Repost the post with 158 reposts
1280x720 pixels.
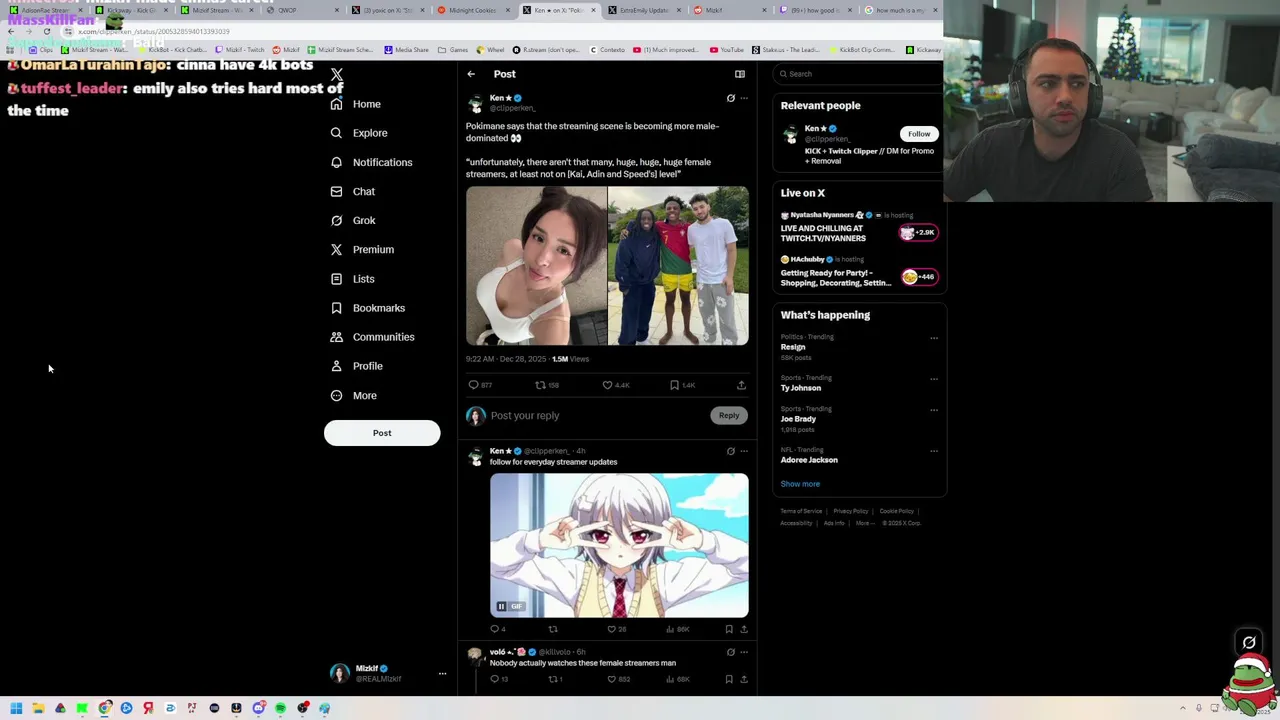pos(547,385)
